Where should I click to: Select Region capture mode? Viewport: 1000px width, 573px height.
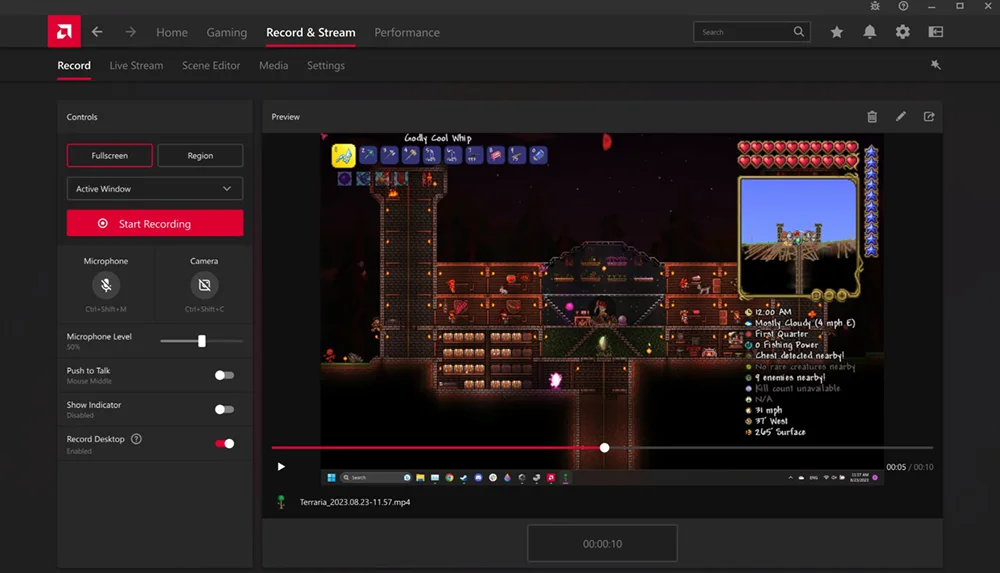[200, 156]
